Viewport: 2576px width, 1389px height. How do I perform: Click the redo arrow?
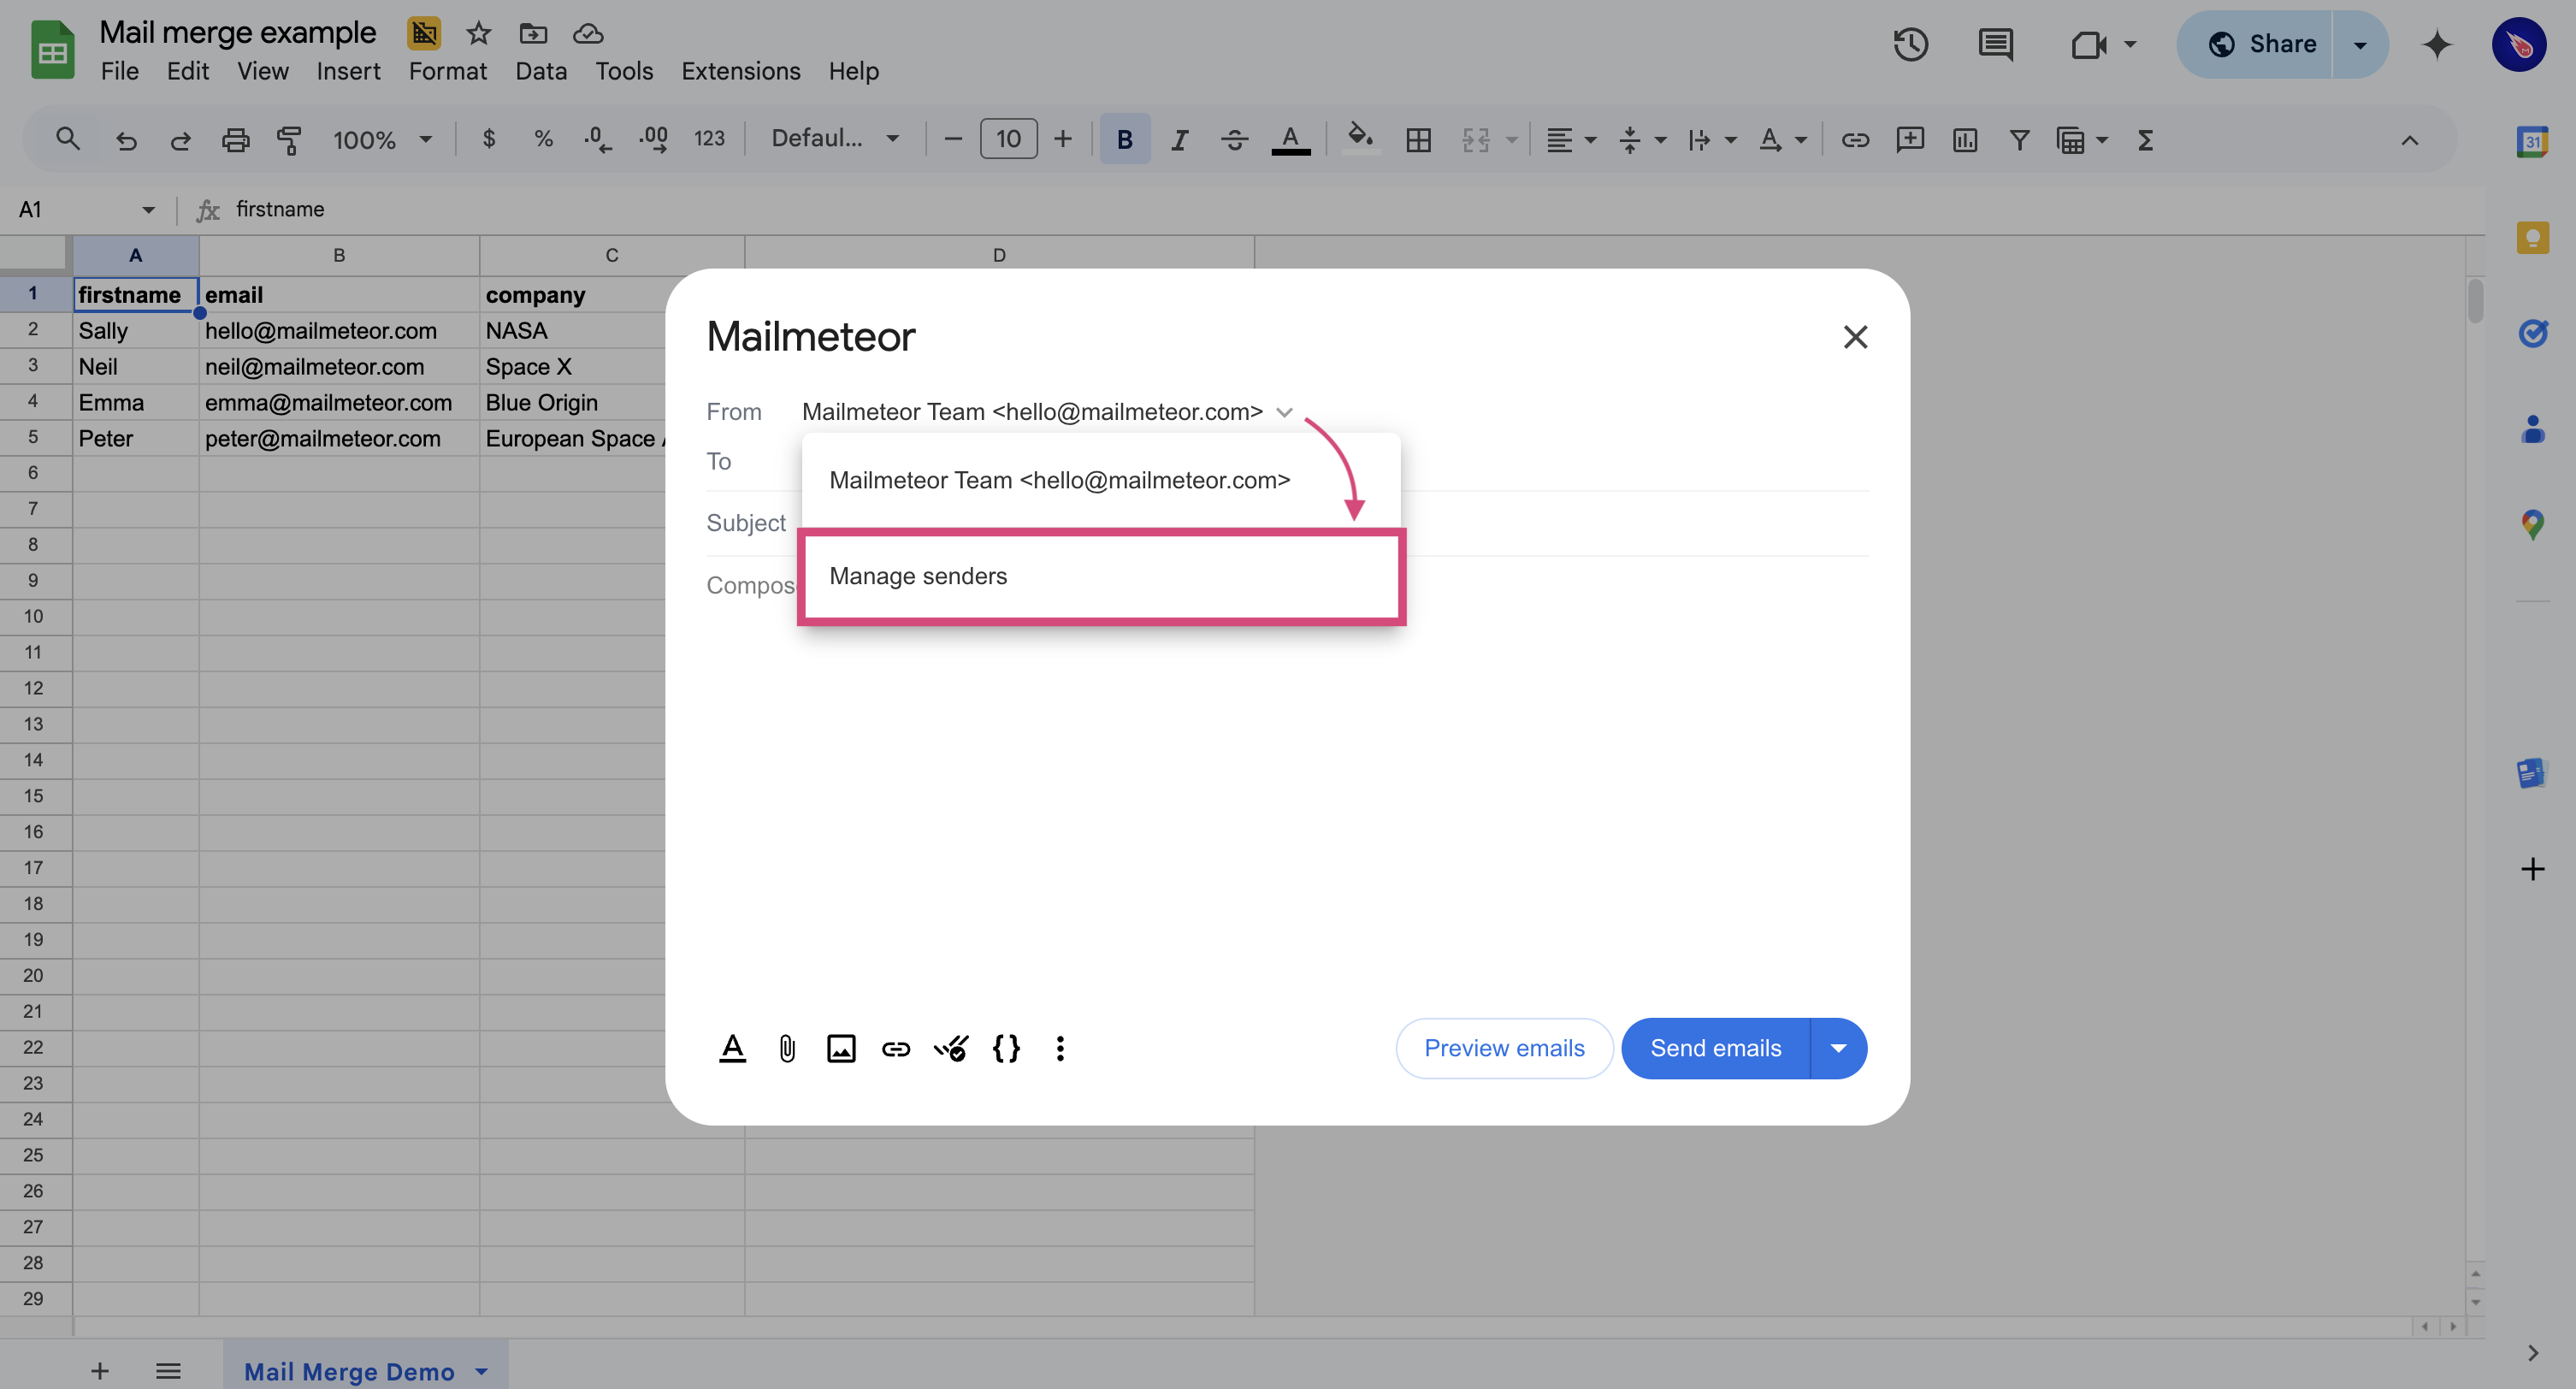[180, 140]
